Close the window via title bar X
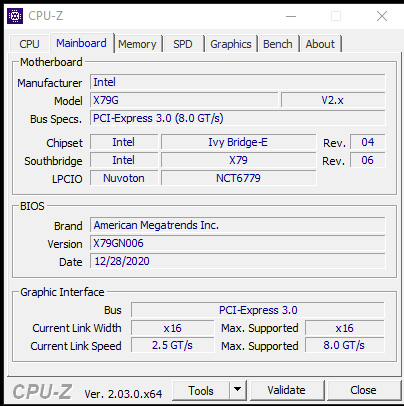404x406 pixels. 382,16
